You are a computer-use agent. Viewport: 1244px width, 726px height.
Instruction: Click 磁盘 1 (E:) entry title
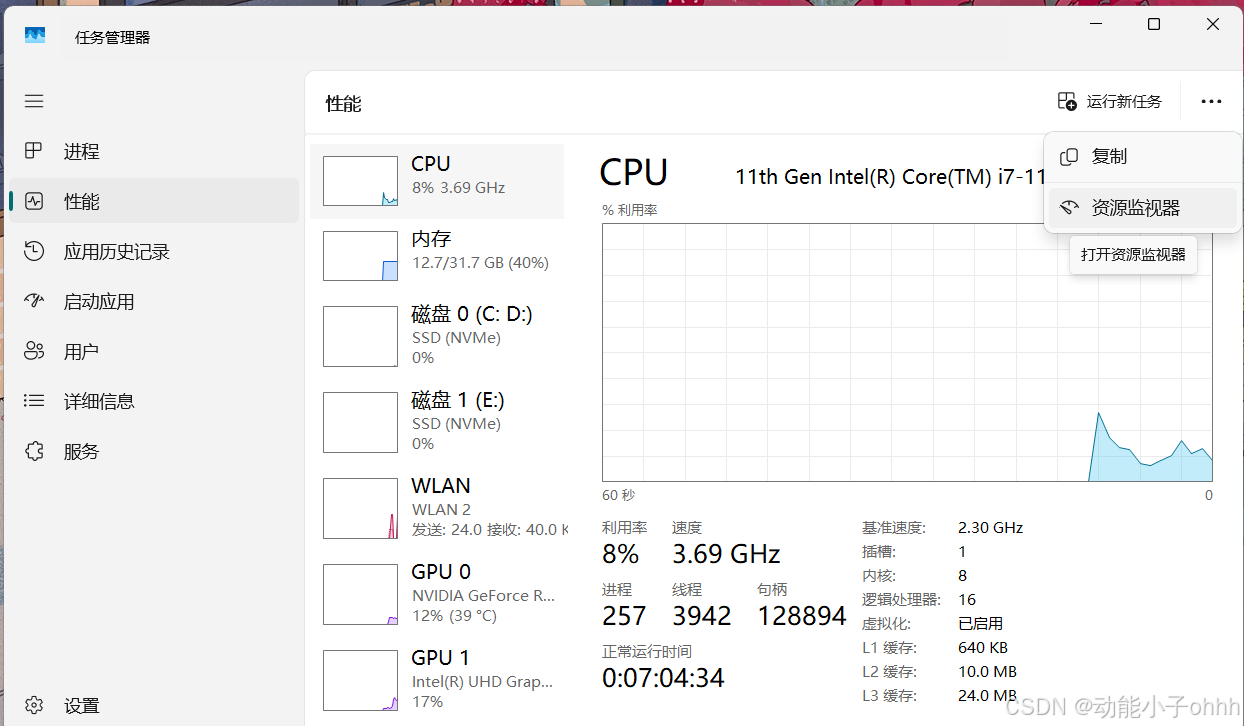(458, 400)
